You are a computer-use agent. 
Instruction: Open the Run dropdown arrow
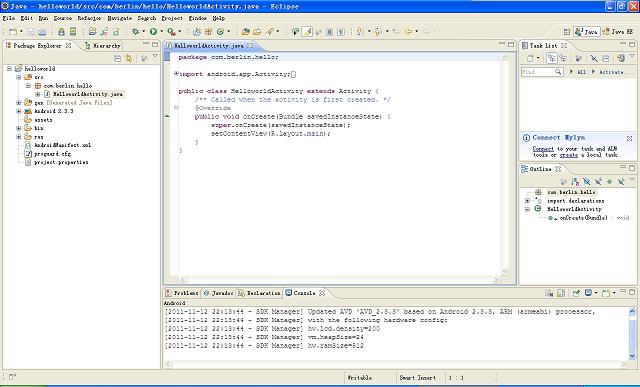tap(161, 31)
